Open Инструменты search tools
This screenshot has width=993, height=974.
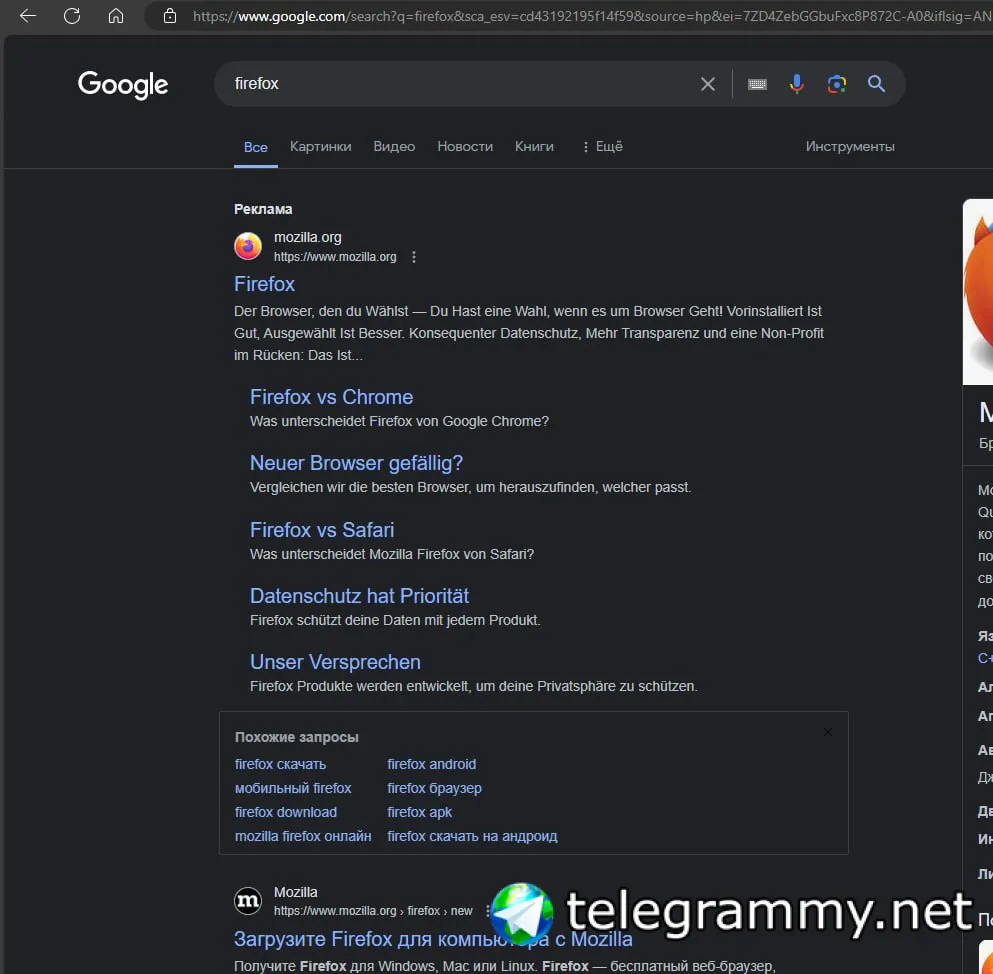[x=850, y=146]
